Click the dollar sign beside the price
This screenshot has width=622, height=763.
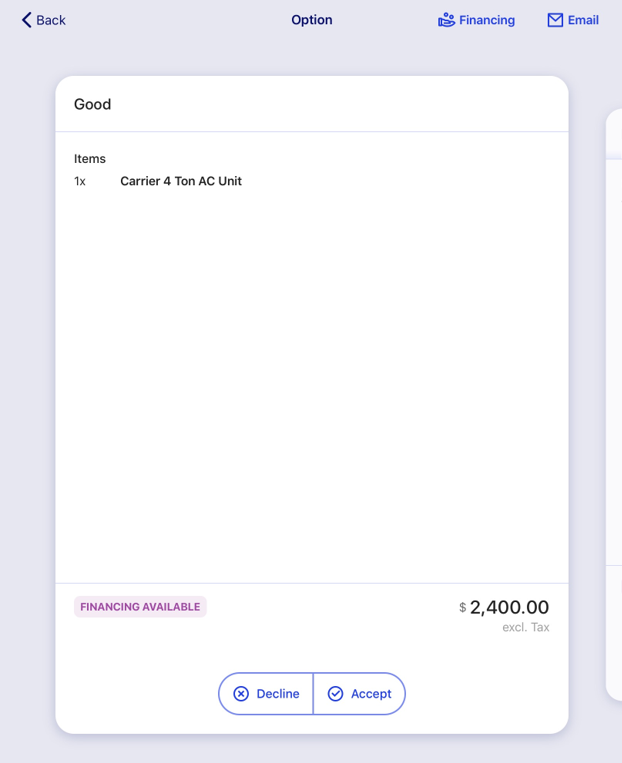click(462, 607)
